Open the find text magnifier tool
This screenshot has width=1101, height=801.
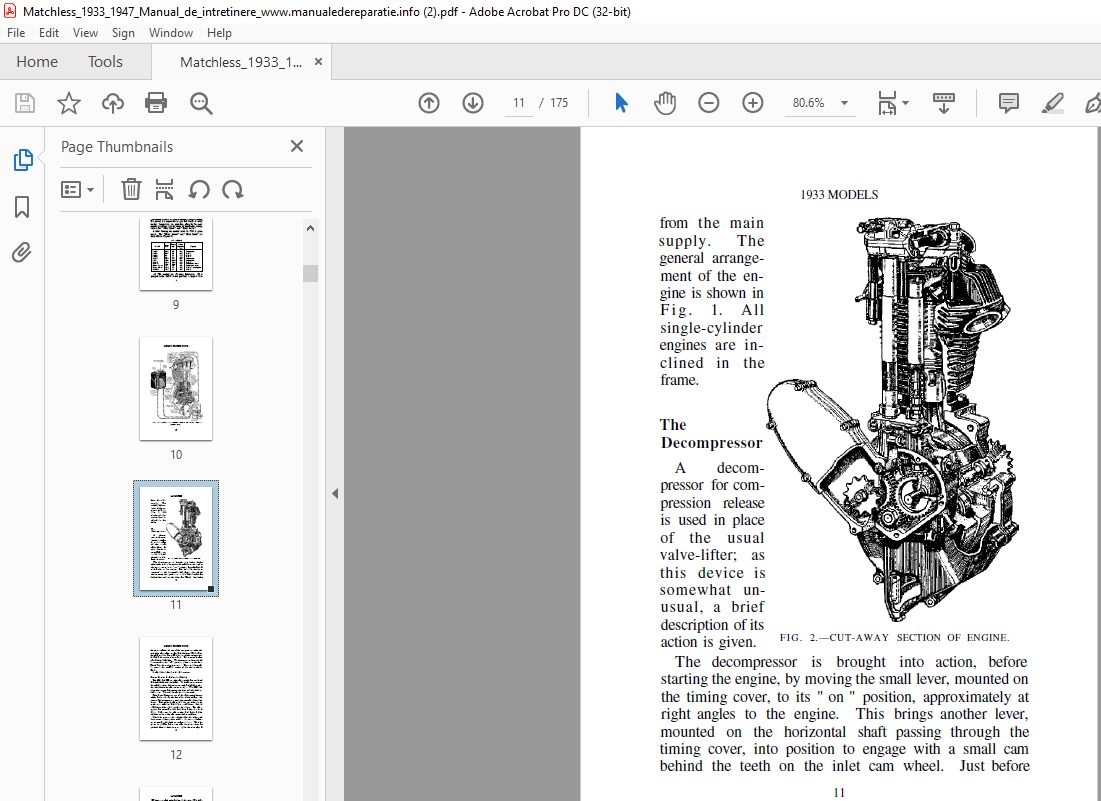(201, 103)
